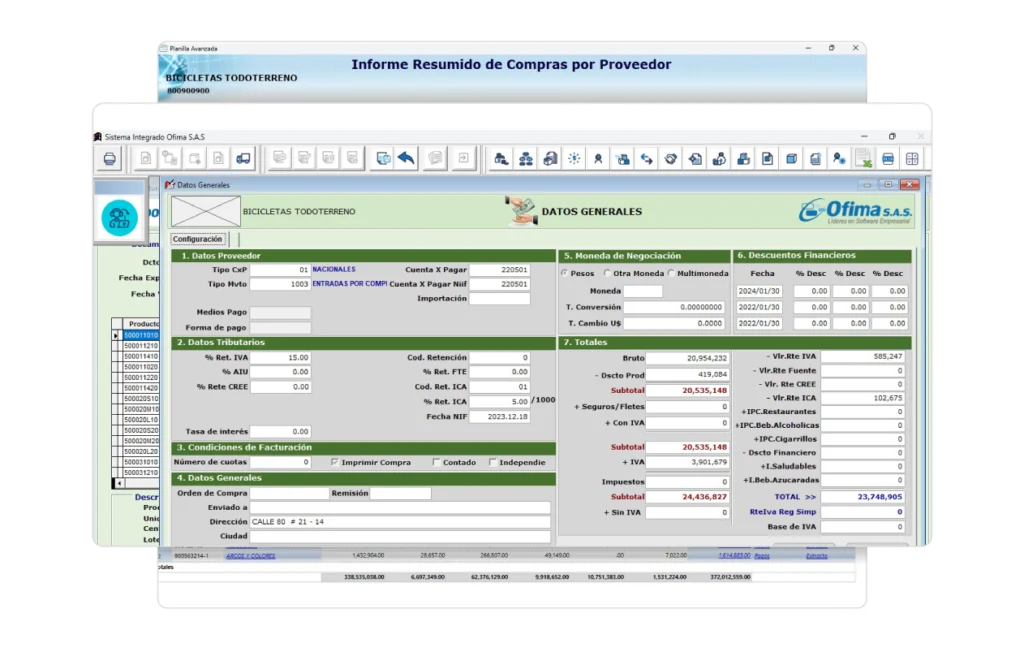Click the Vlr.Rte ICA field showing 102,675
This screenshot has width=1024, height=656.
[x=863, y=398]
